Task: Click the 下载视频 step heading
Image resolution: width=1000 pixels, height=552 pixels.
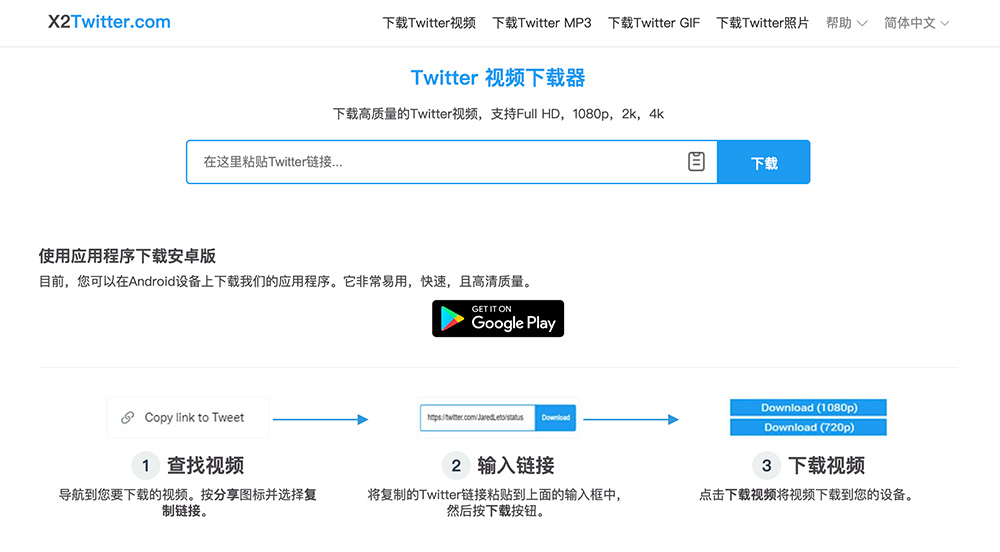Action: point(826,465)
